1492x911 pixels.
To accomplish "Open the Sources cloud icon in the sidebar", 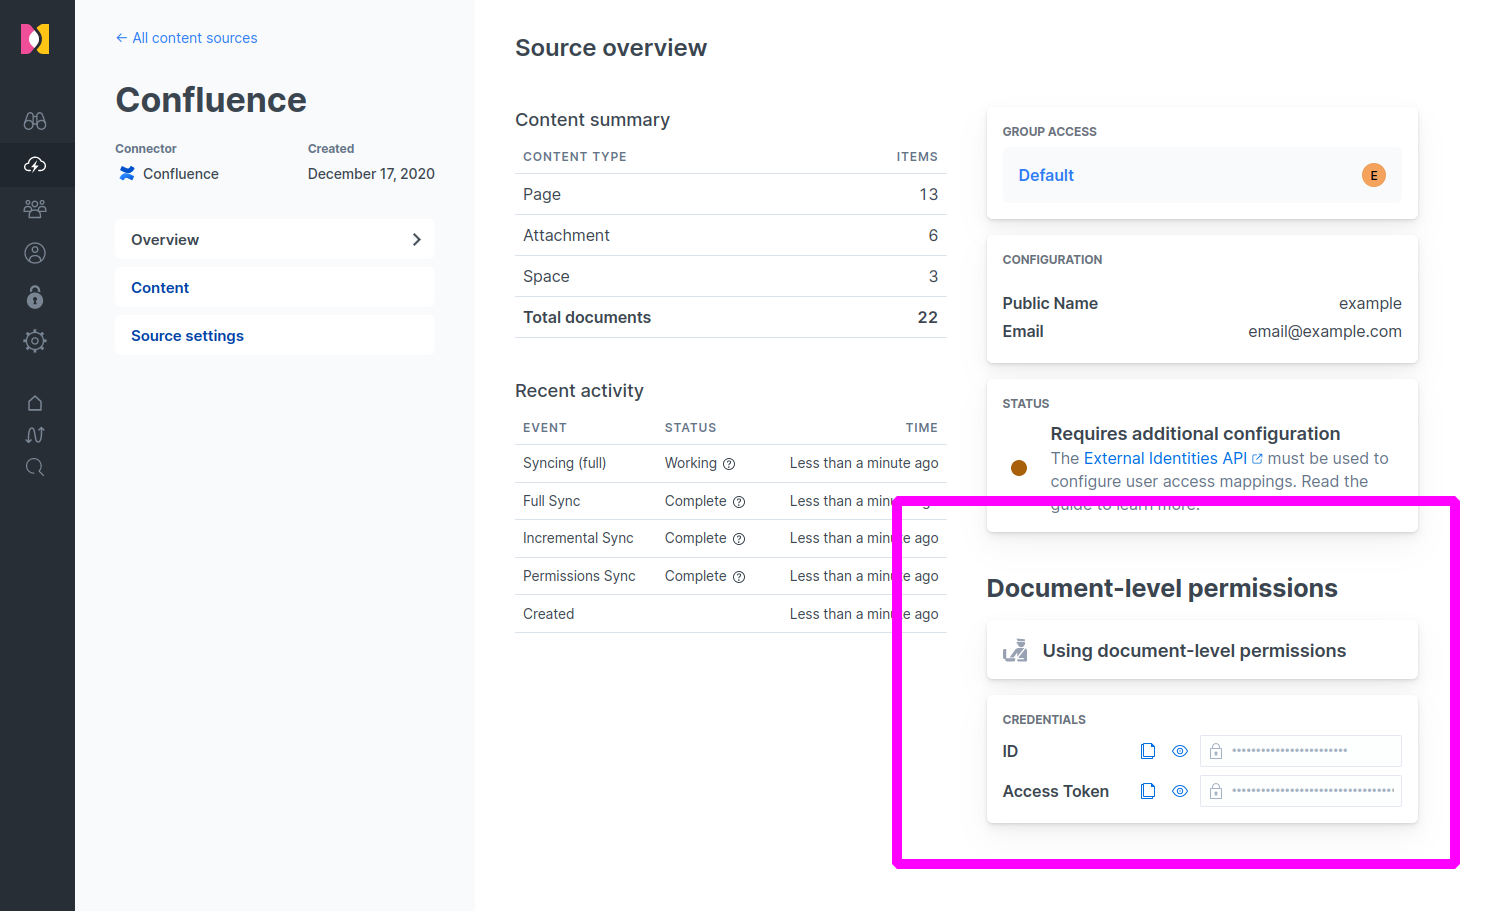I will click(x=36, y=165).
